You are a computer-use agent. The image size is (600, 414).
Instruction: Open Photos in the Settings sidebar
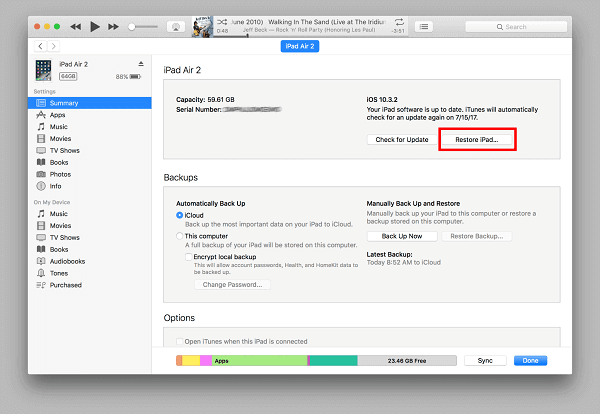pos(61,174)
